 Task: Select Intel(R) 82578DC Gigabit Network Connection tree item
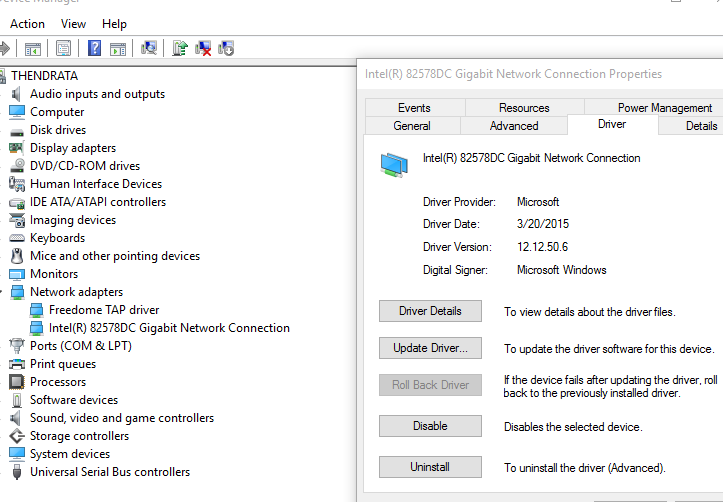tap(169, 328)
